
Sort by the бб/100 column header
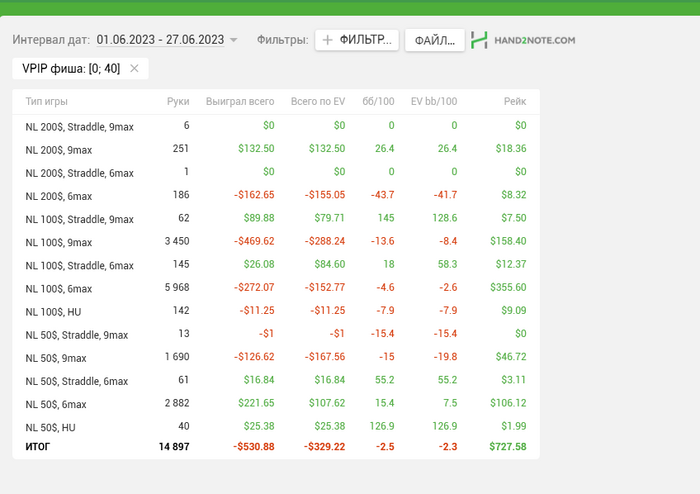(378, 101)
